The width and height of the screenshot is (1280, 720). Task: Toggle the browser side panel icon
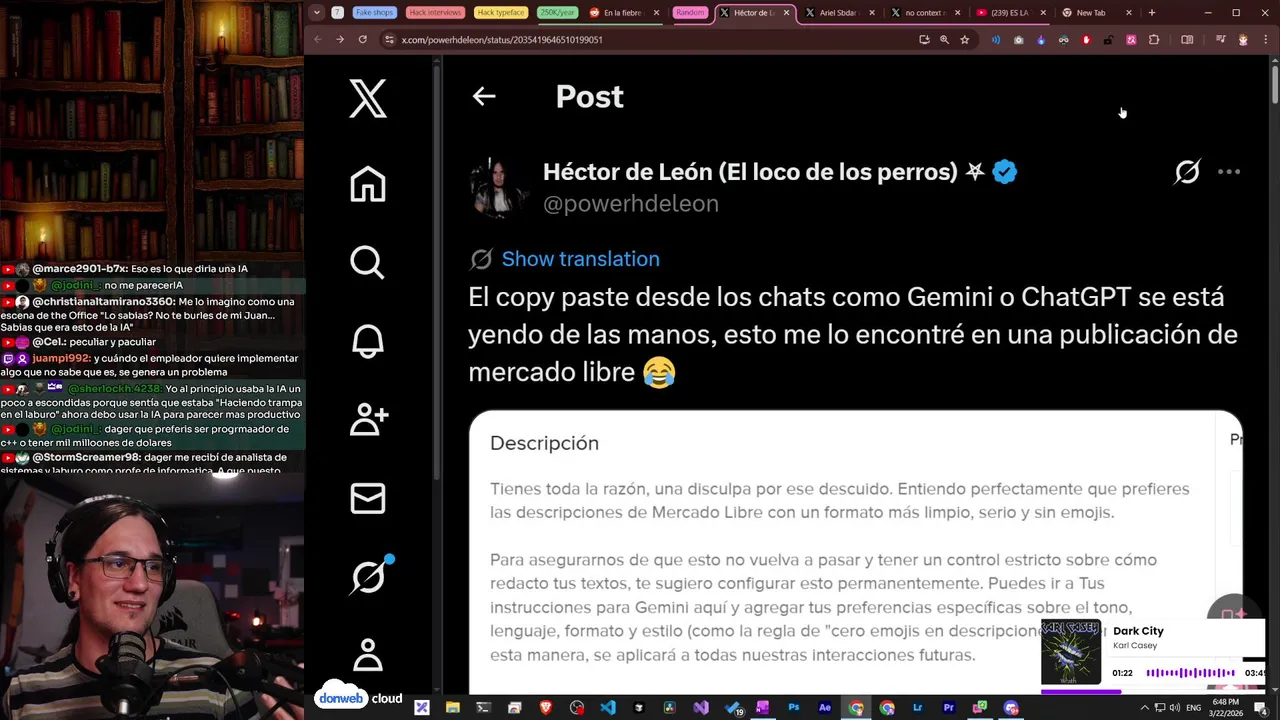pos(1187,40)
